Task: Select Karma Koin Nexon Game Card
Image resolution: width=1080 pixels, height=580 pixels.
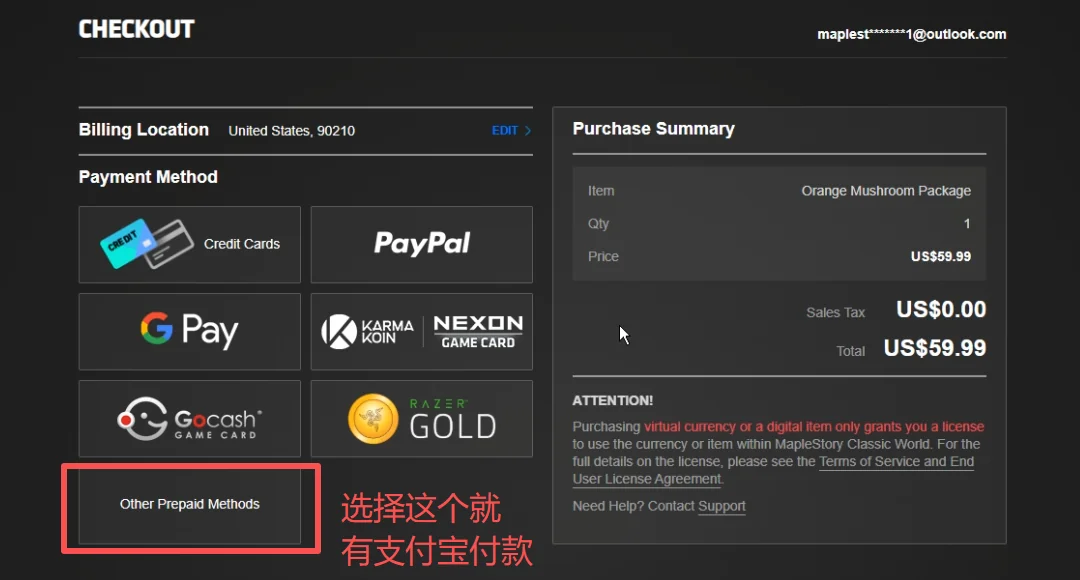Action: coord(422,331)
